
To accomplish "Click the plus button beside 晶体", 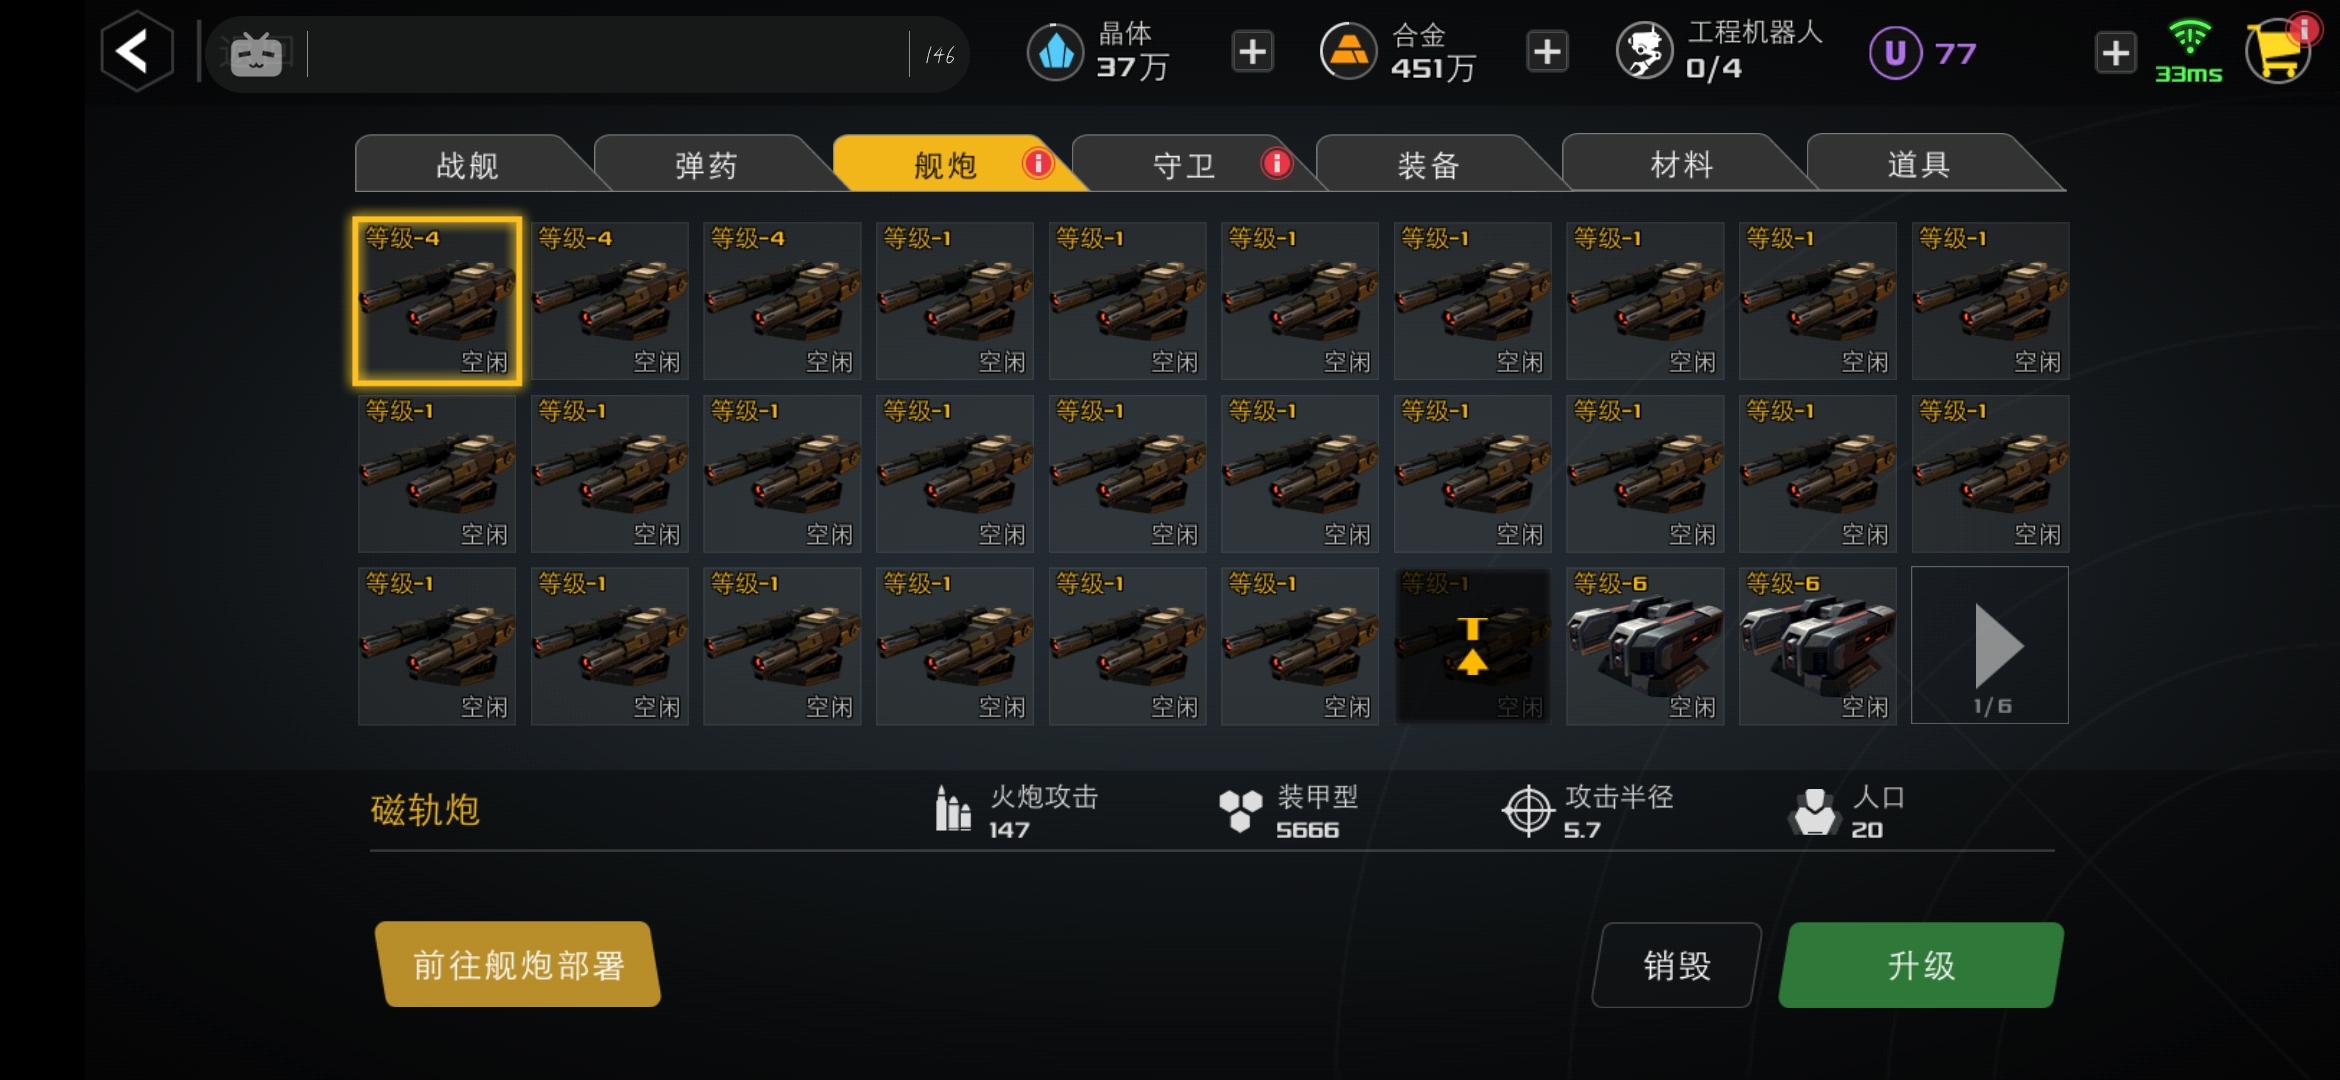I will (1252, 51).
